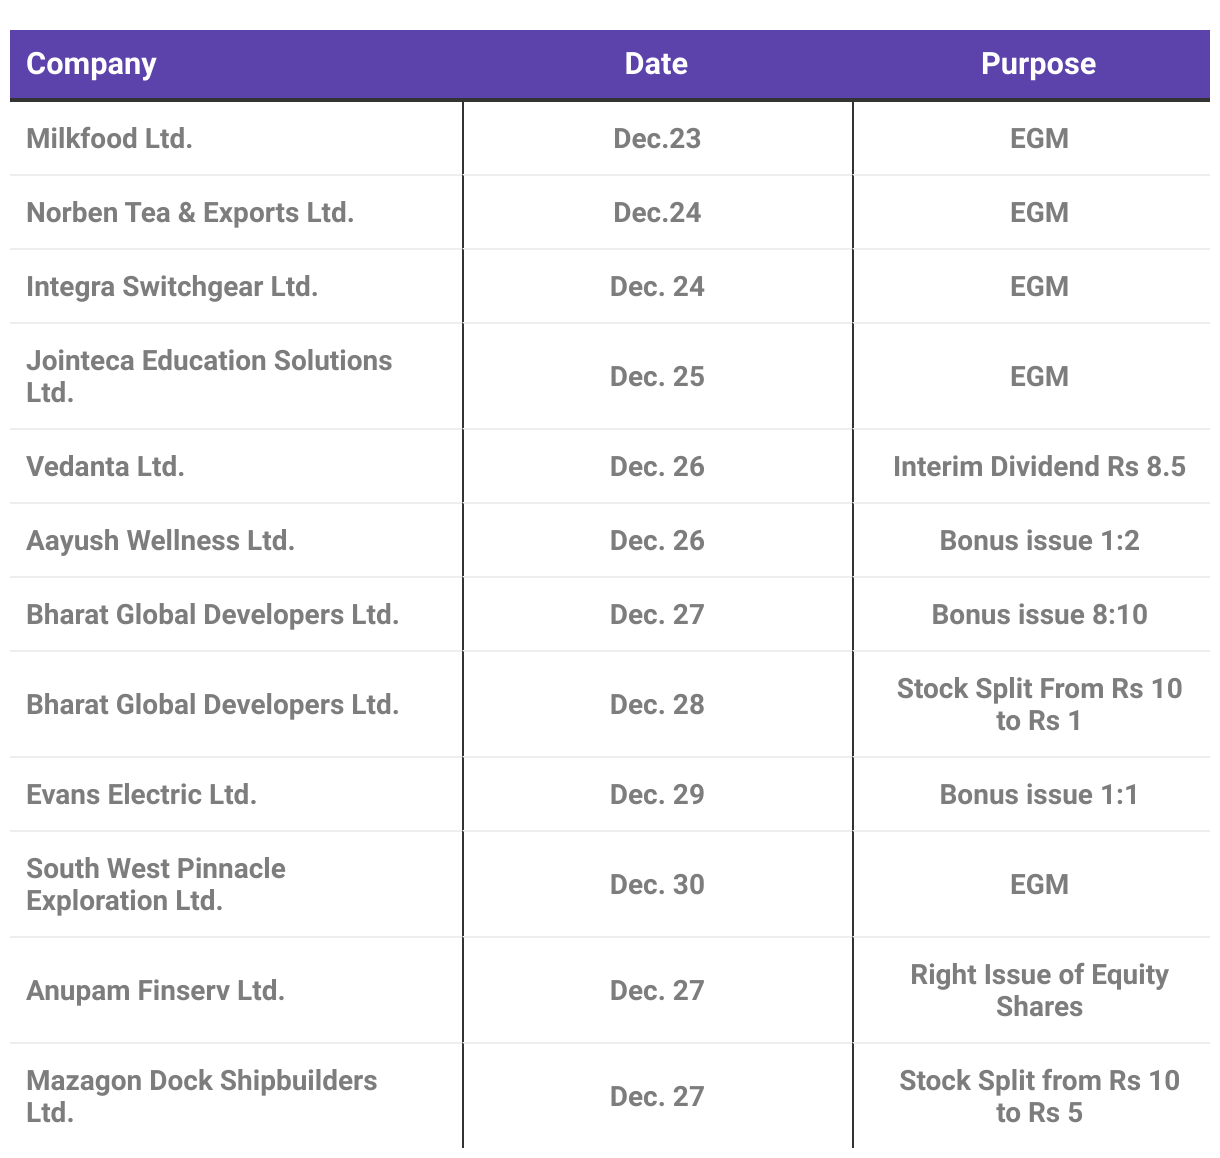Select the Bonus issue 1:2 purpose
This screenshot has width=1220, height=1158.
(1039, 540)
